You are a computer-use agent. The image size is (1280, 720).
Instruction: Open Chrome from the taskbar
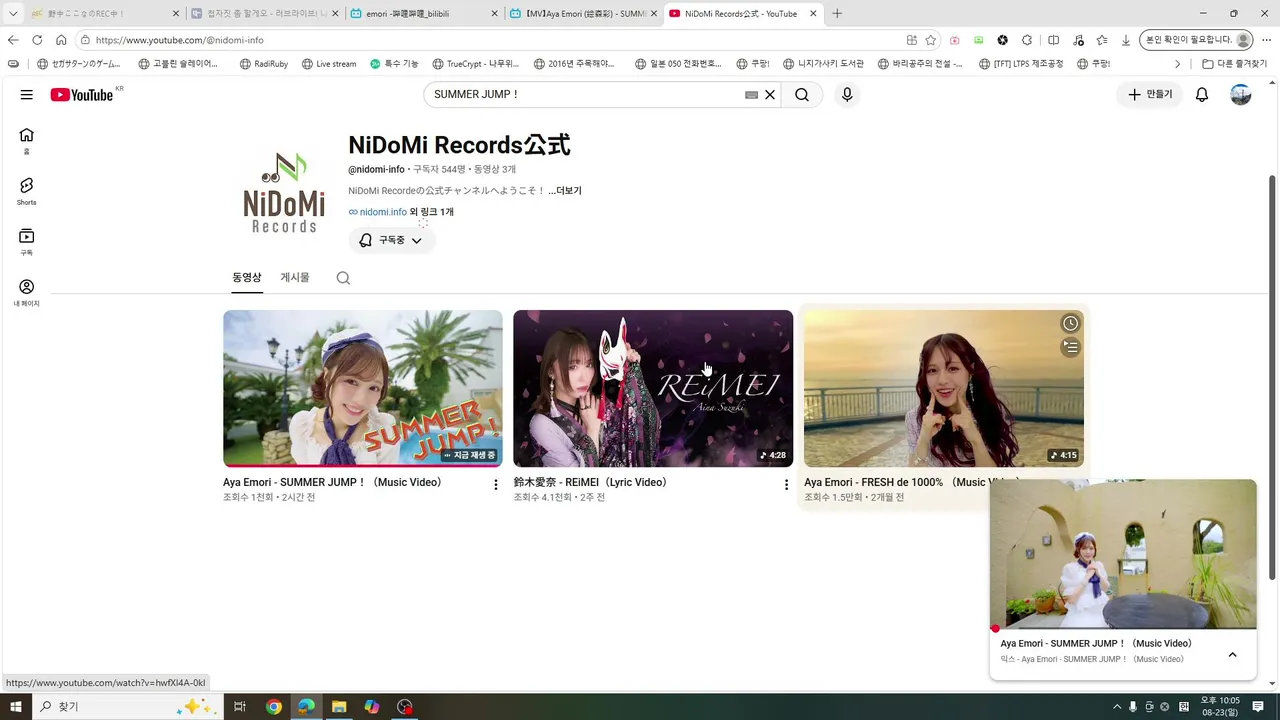[274, 707]
